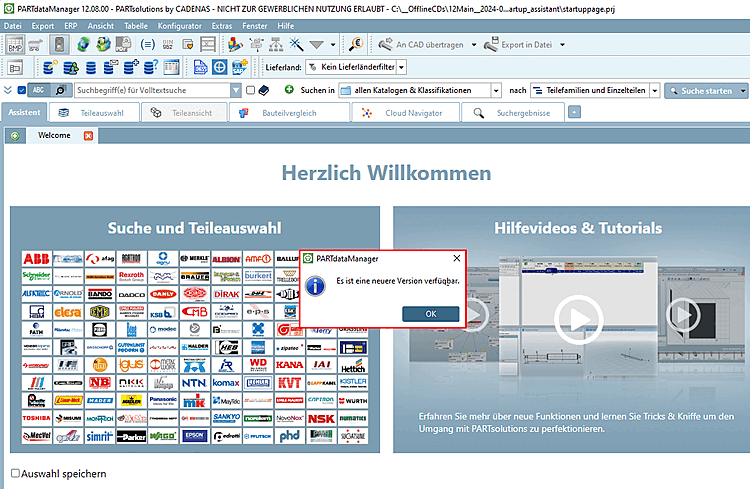The height and width of the screenshot is (489, 750).
Task: Open dropdown arrow next to gray triangle icon
Action: point(333,44)
